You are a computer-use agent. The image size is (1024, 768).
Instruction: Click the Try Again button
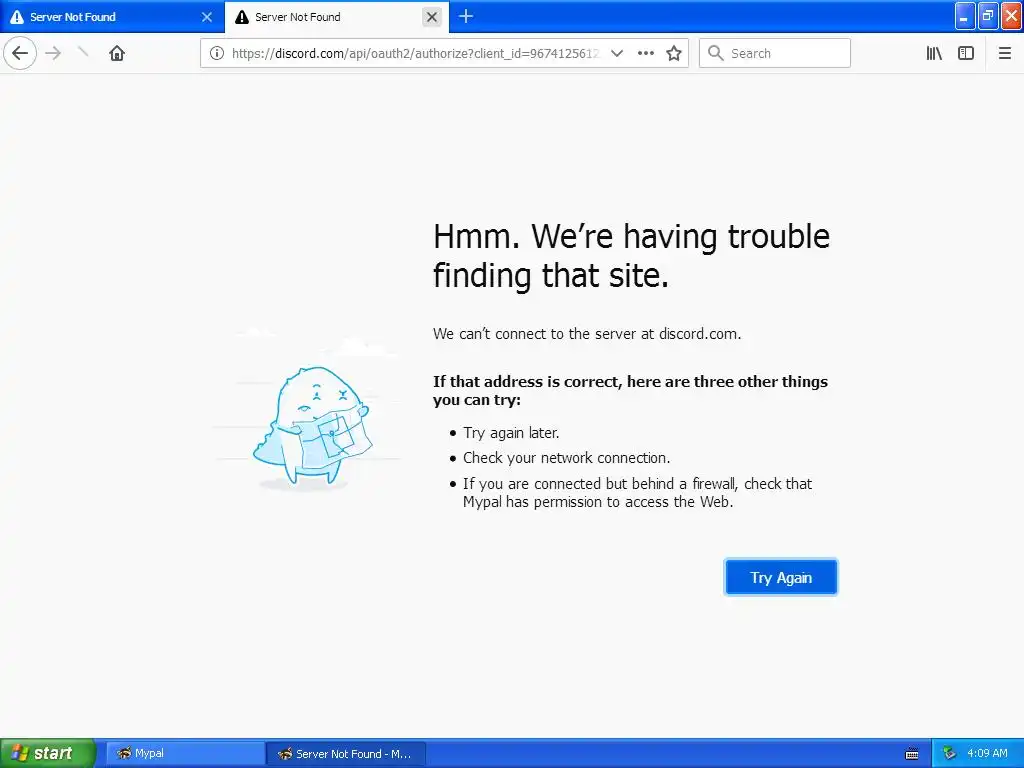point(780,577)
